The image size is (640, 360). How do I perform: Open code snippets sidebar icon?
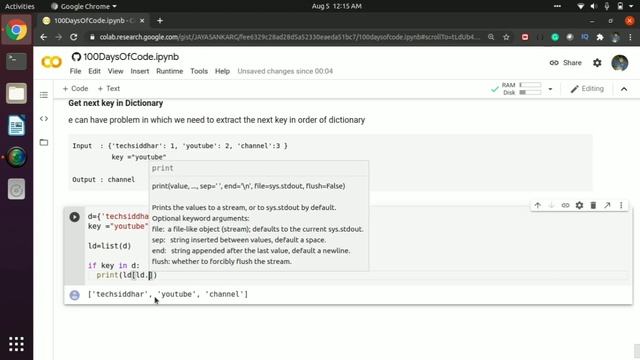pyautogui.click(x=44, y=118)
